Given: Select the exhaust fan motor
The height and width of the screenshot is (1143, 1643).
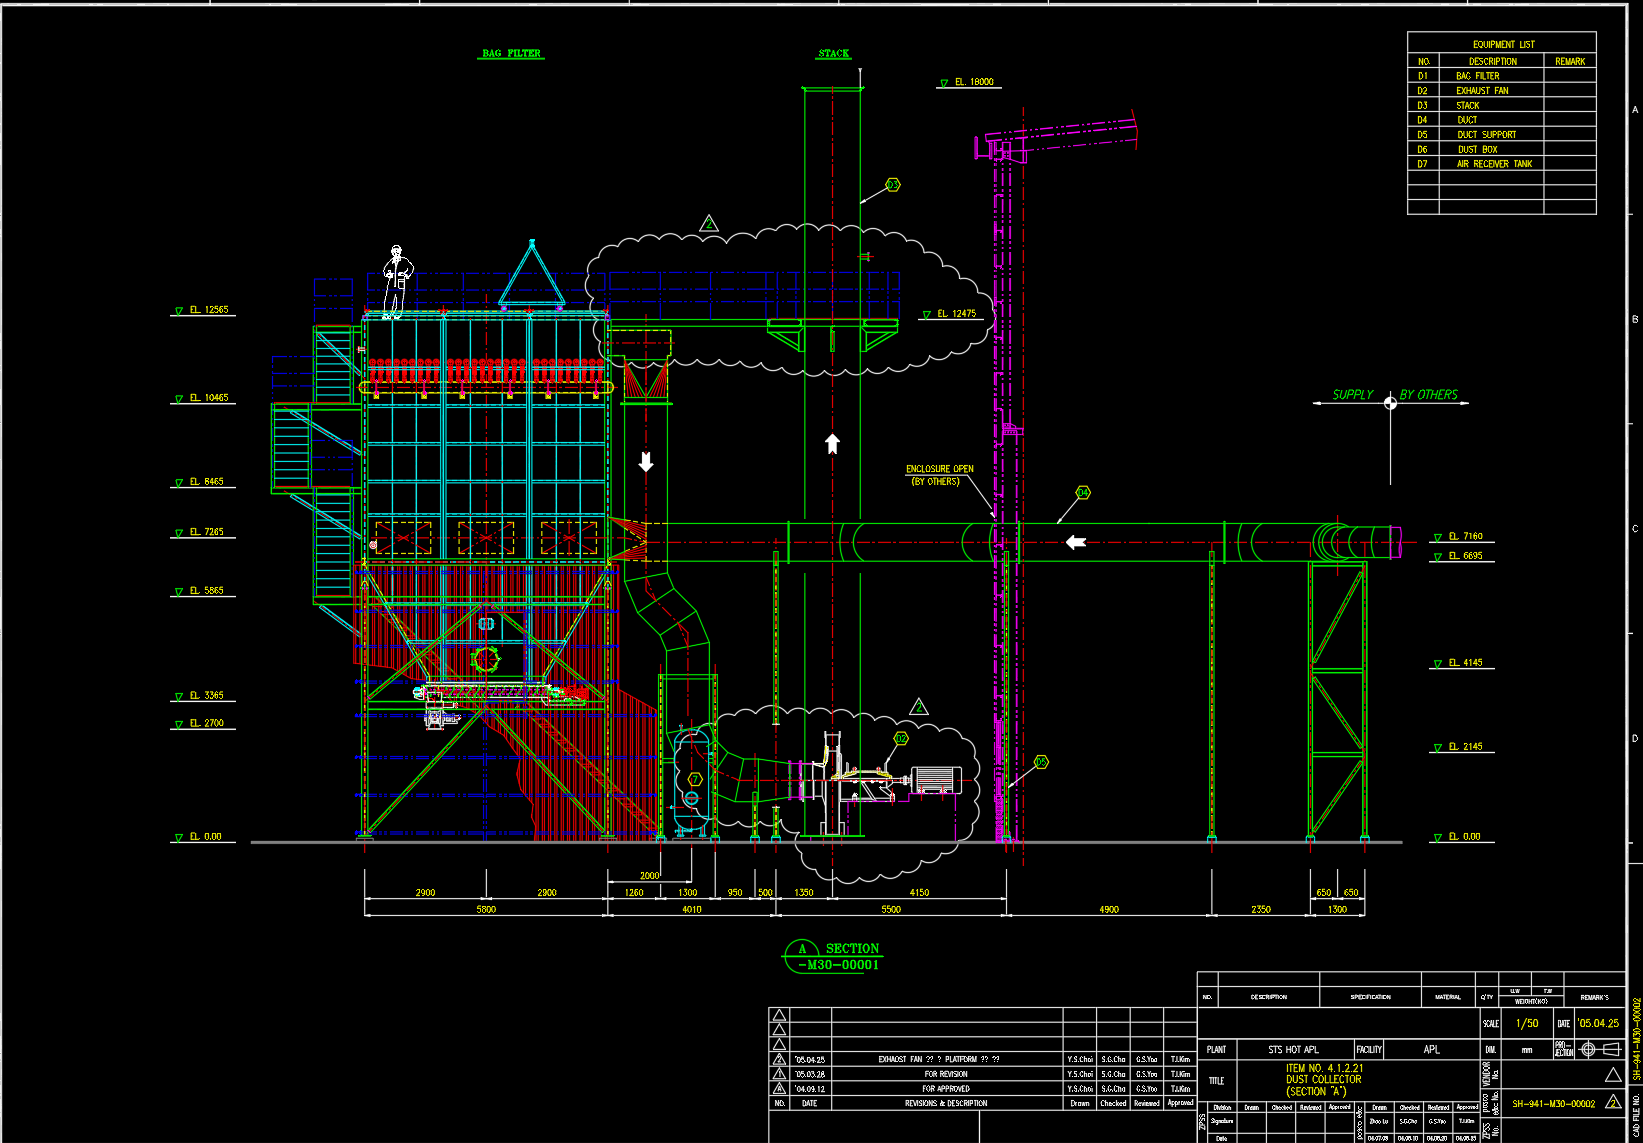Looking at the screenshot, I should click(936, 780).
